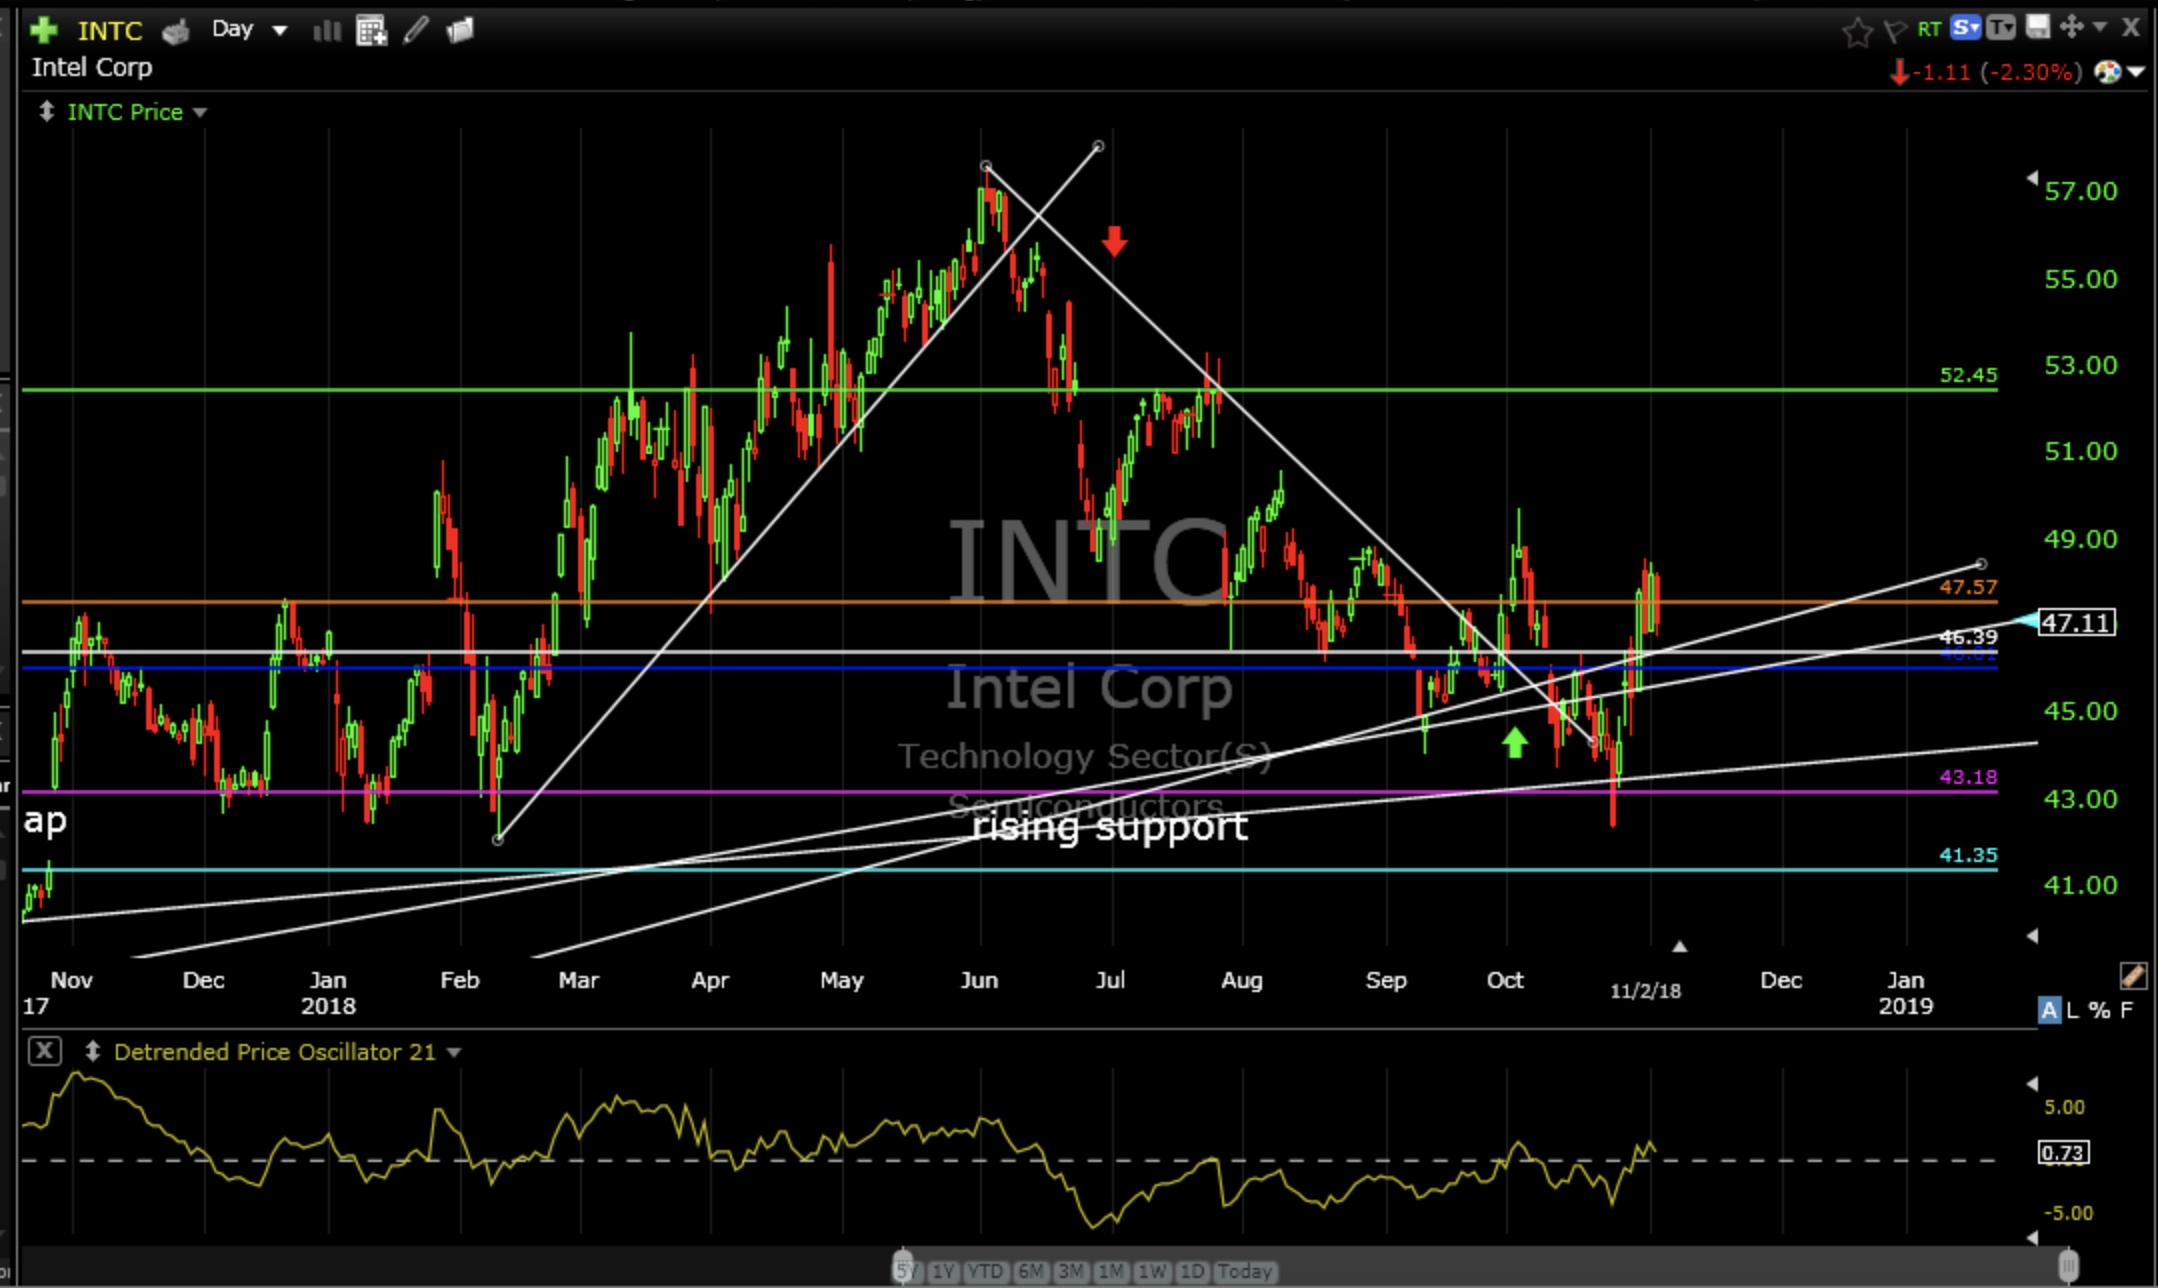Expand the INTC Price dropdown
The height and width of the screenshot is (1288, 2158).
click(200, 112)
